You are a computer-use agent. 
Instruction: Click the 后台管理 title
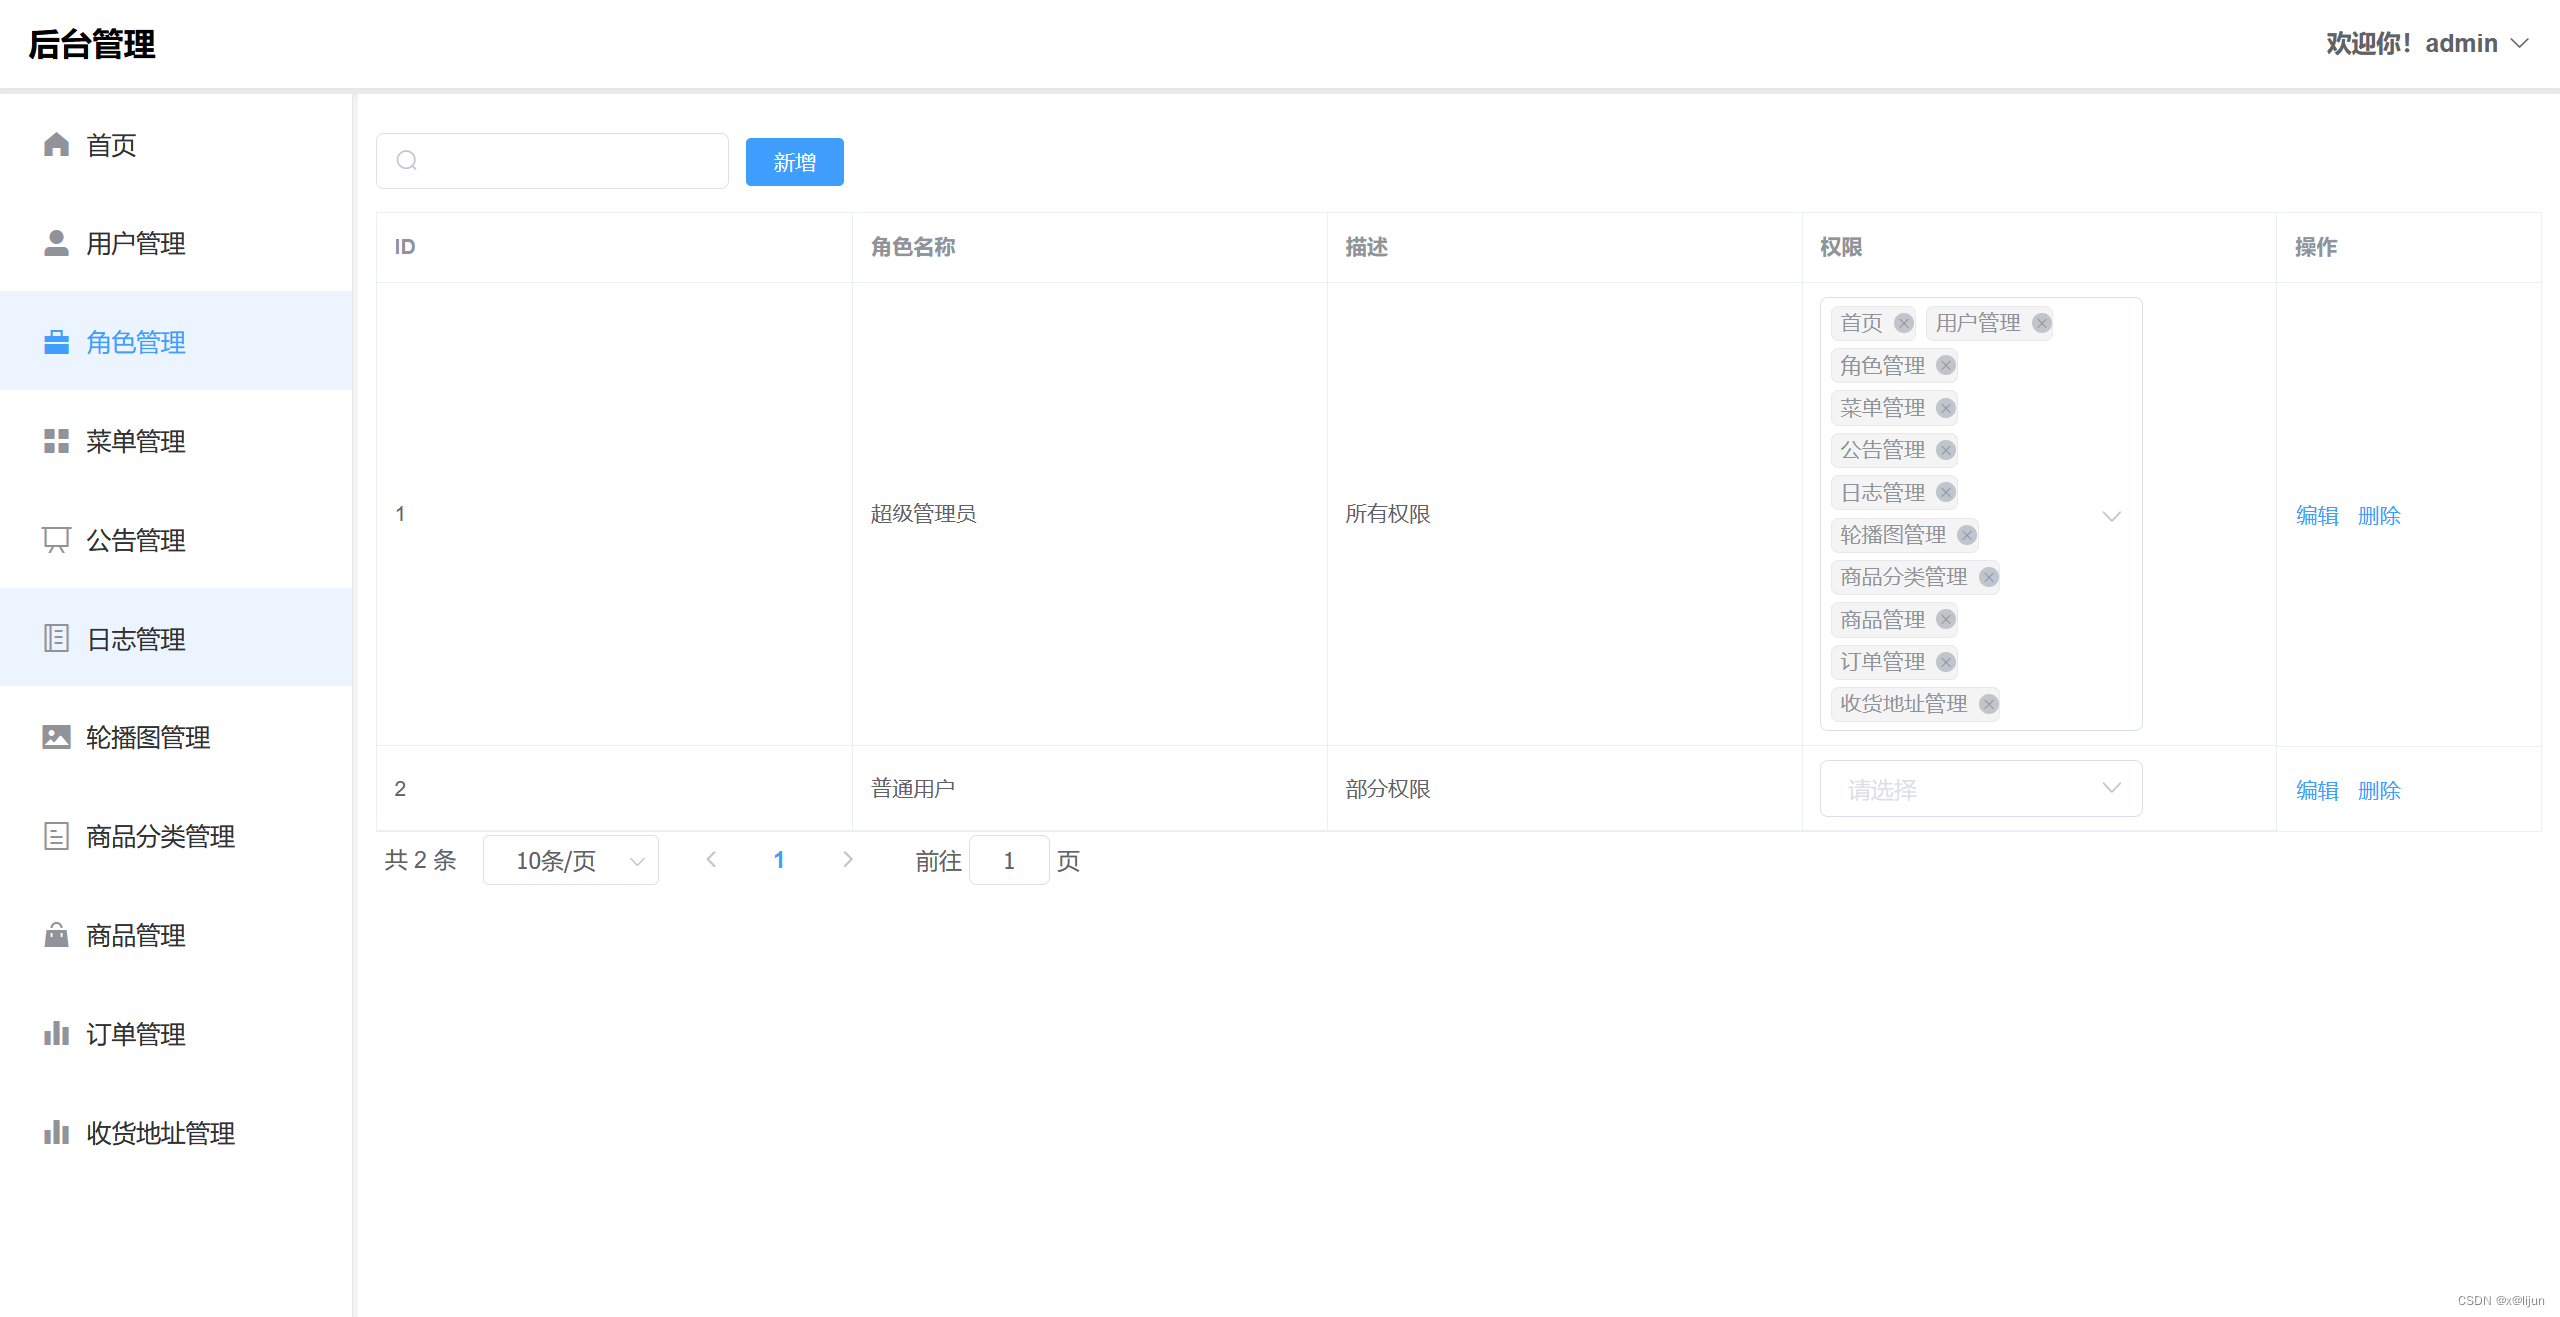[92, 44]
